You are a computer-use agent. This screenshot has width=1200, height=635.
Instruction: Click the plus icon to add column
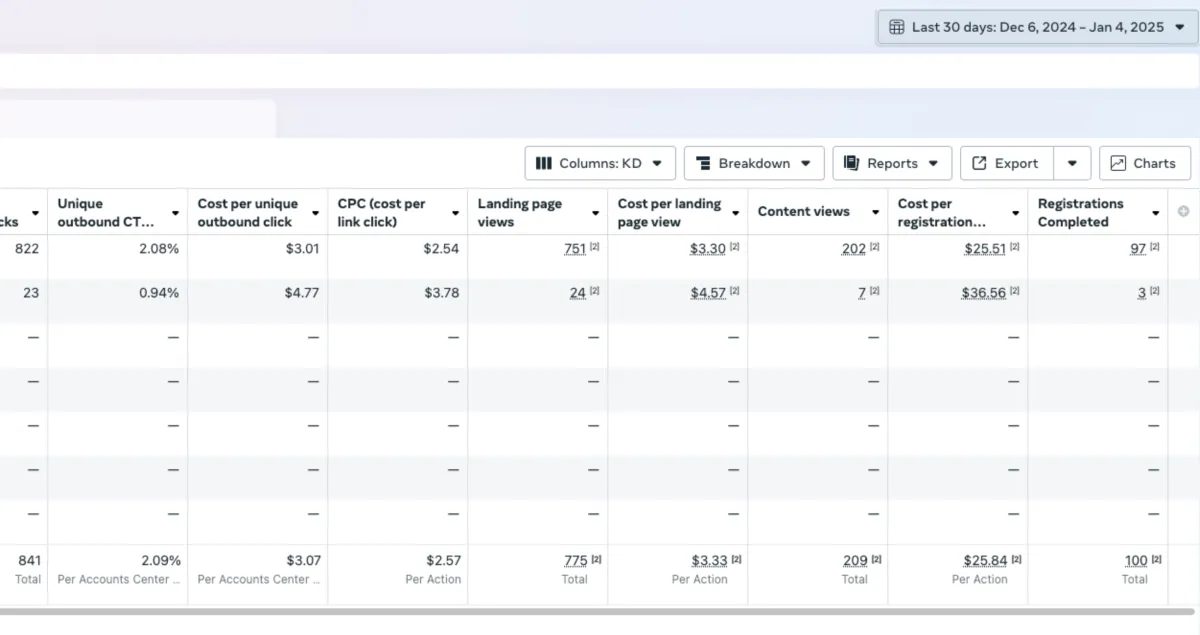pyautogui.click(x=1184, y=212)
